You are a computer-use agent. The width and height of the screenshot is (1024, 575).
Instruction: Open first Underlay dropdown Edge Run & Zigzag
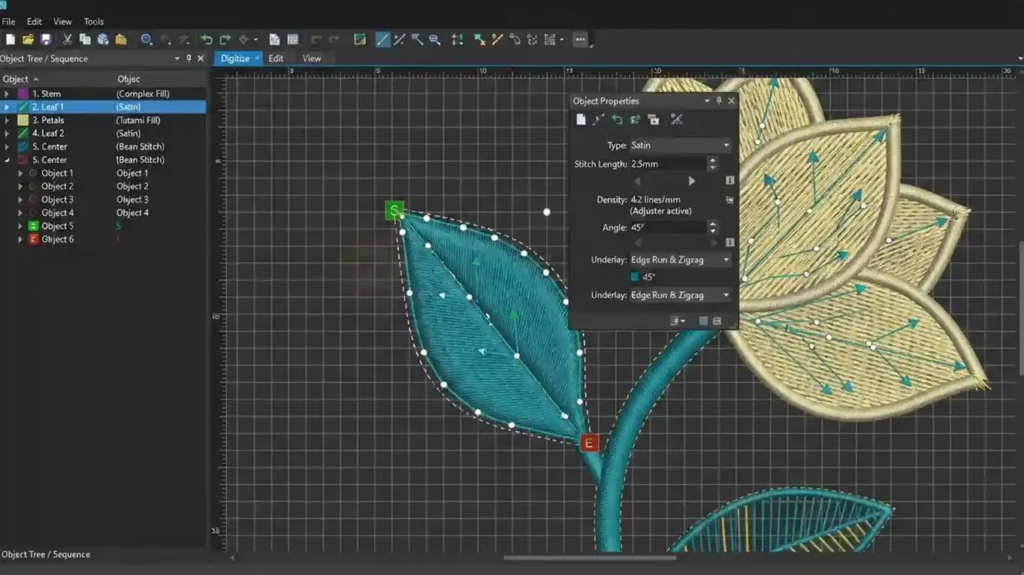coord(680,259)
